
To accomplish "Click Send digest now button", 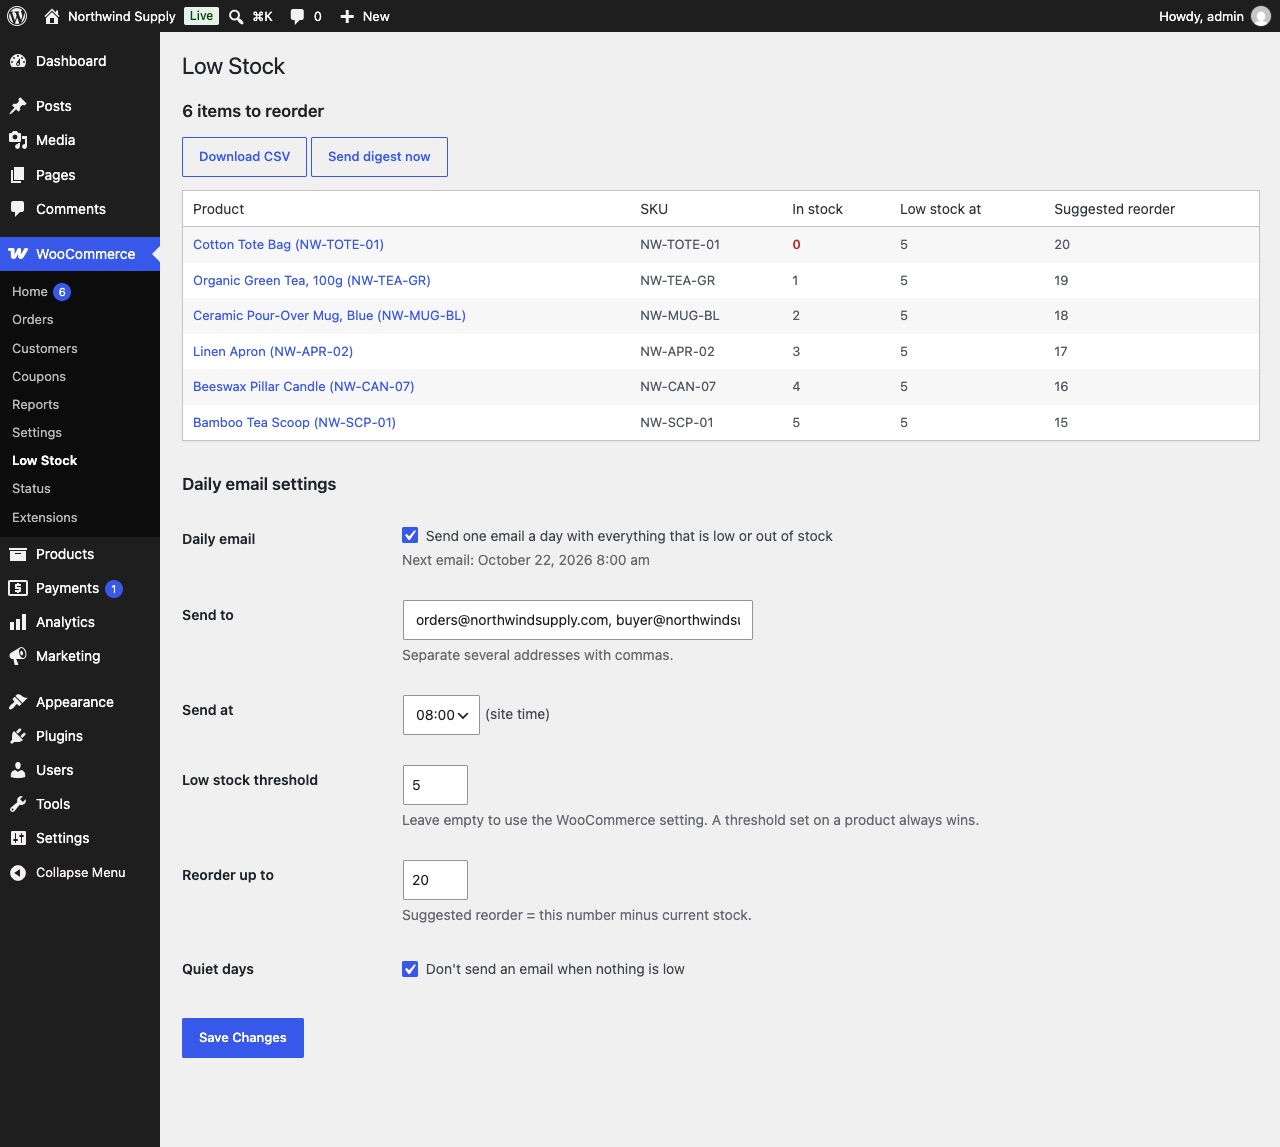I will coord(379,157).
